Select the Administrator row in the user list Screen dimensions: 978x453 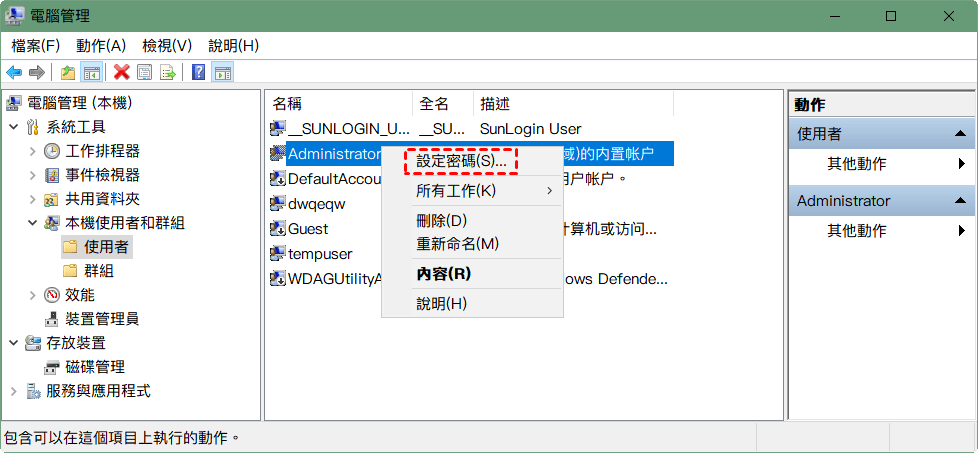471,153
